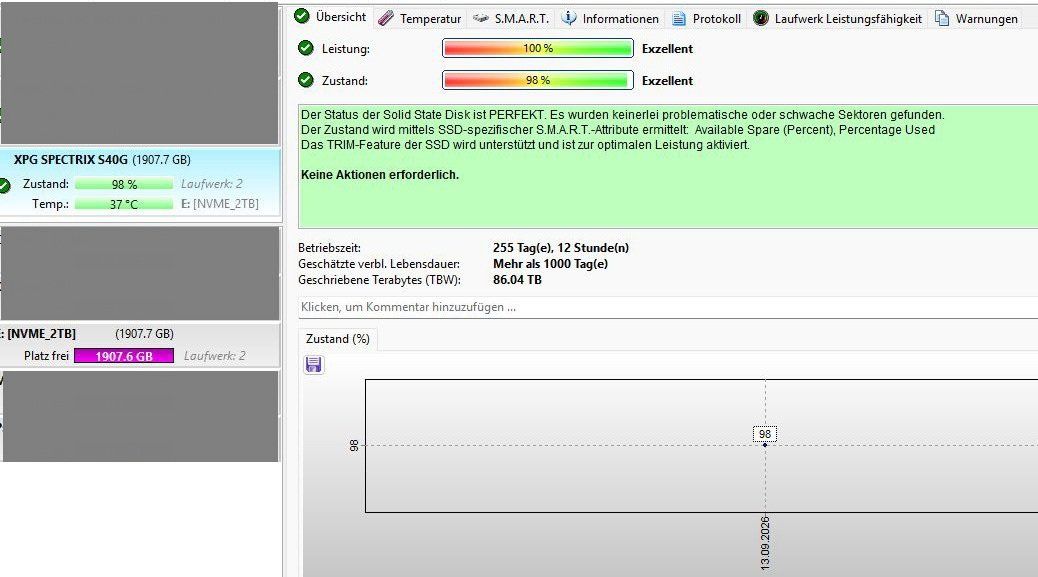This screenshot has width=1038, height=577.
Task: Click the info icon on the Informationen tab
Action: (569, 18)
